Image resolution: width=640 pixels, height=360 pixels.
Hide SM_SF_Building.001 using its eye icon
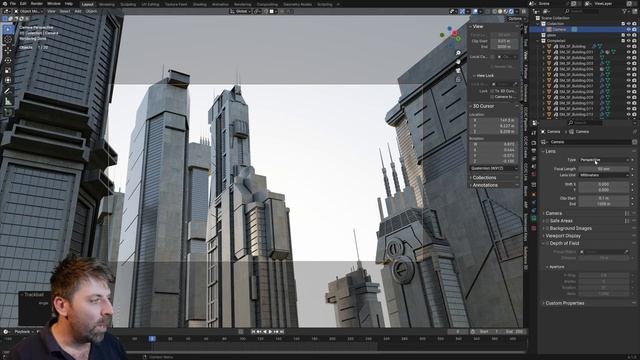tap(629, 52)
